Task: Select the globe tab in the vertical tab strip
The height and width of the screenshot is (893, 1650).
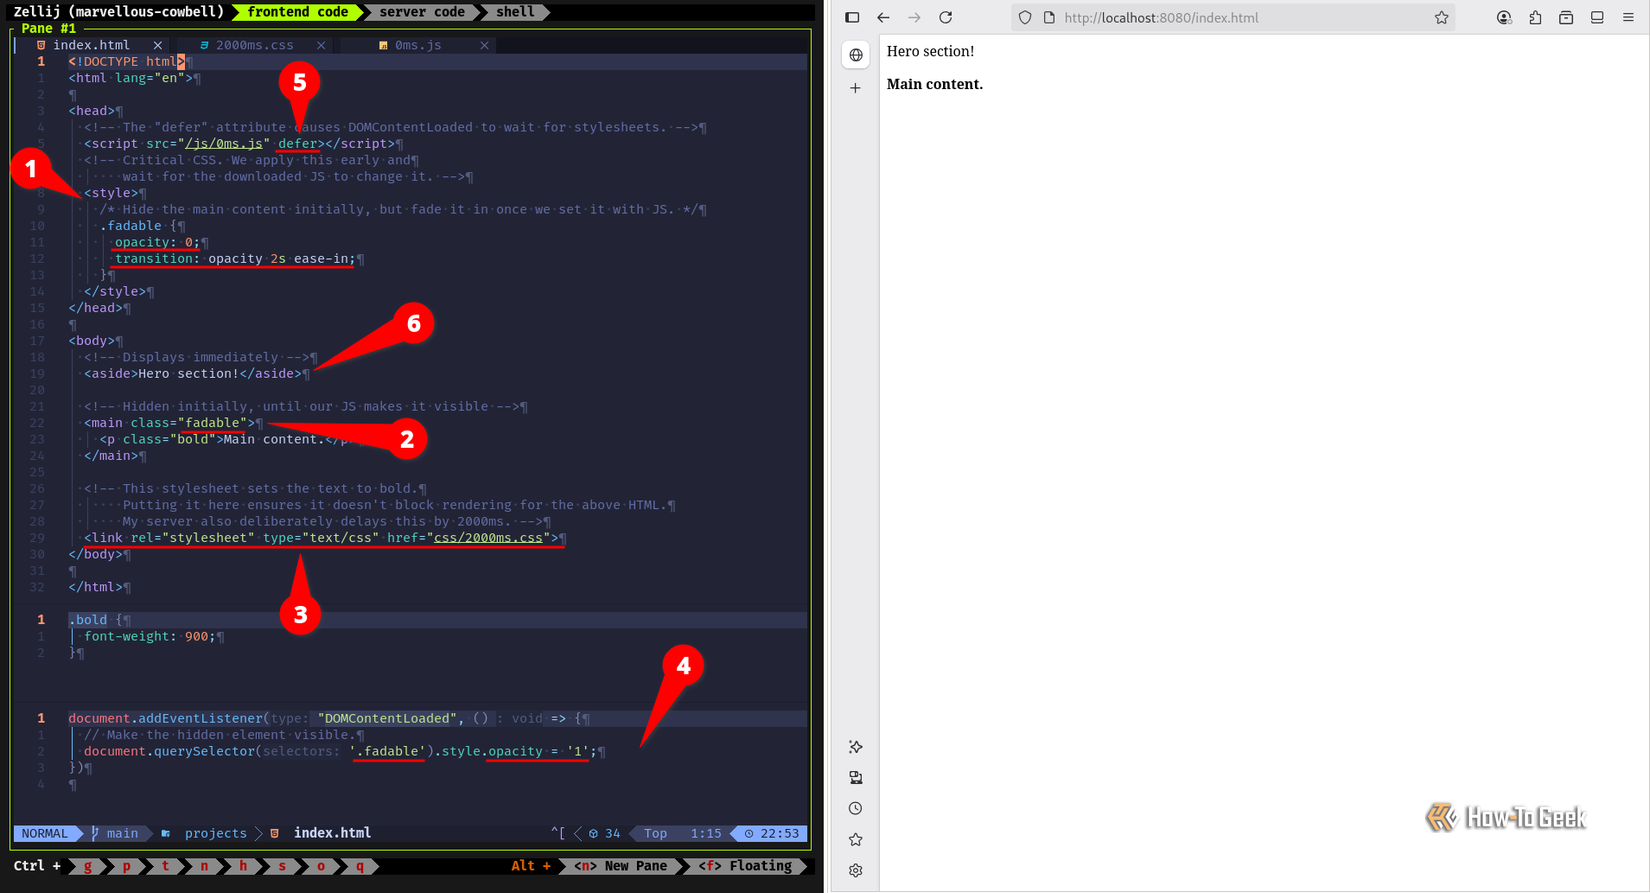Action: point(856,55)
